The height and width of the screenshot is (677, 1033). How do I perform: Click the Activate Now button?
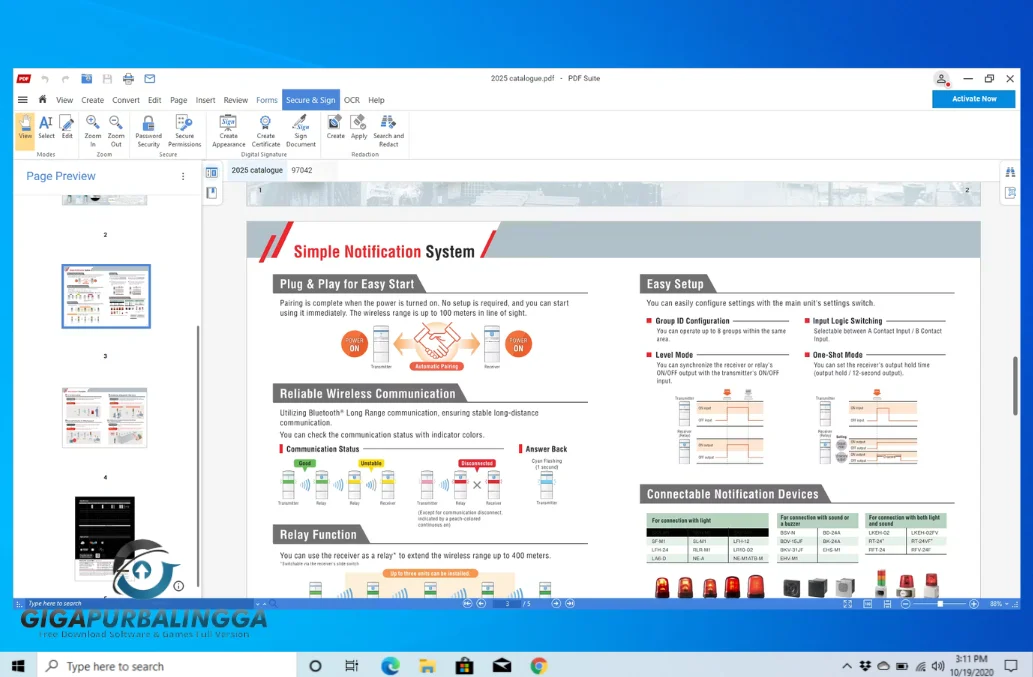pyautogui.click(x=974, y=99)
